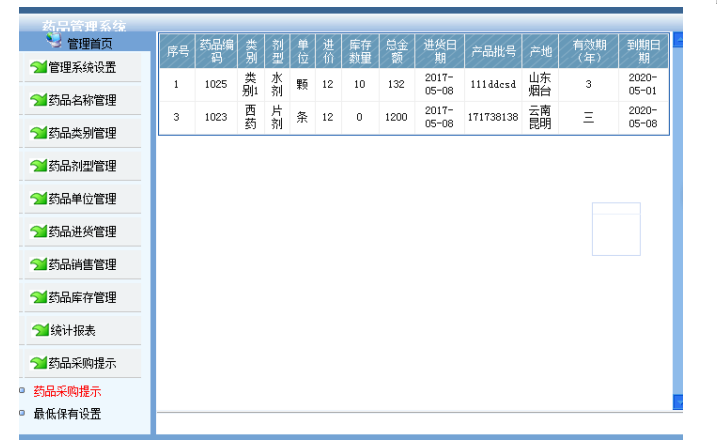
Task: Click total amount cell 1200
Action: click(x=396, y=117)
